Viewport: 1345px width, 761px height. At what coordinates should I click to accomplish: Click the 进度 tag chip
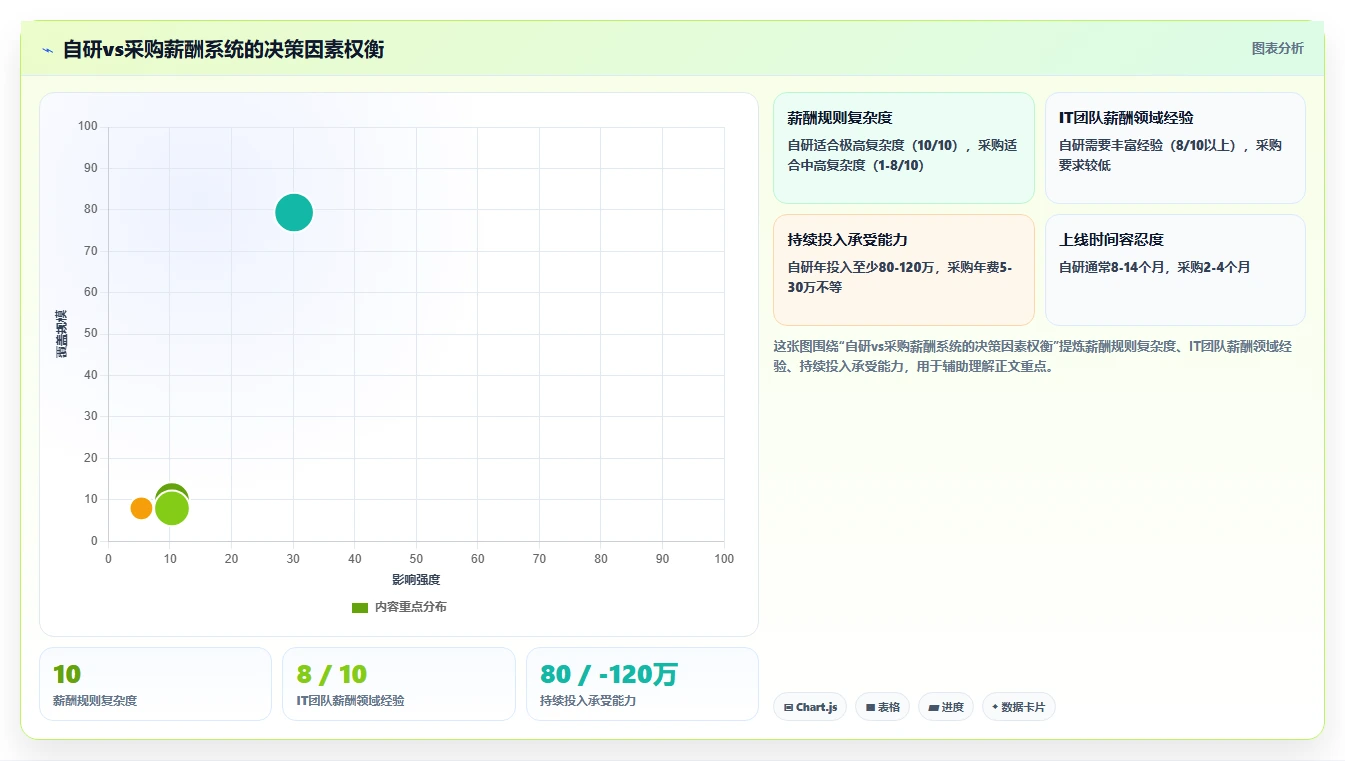point(946,707)
